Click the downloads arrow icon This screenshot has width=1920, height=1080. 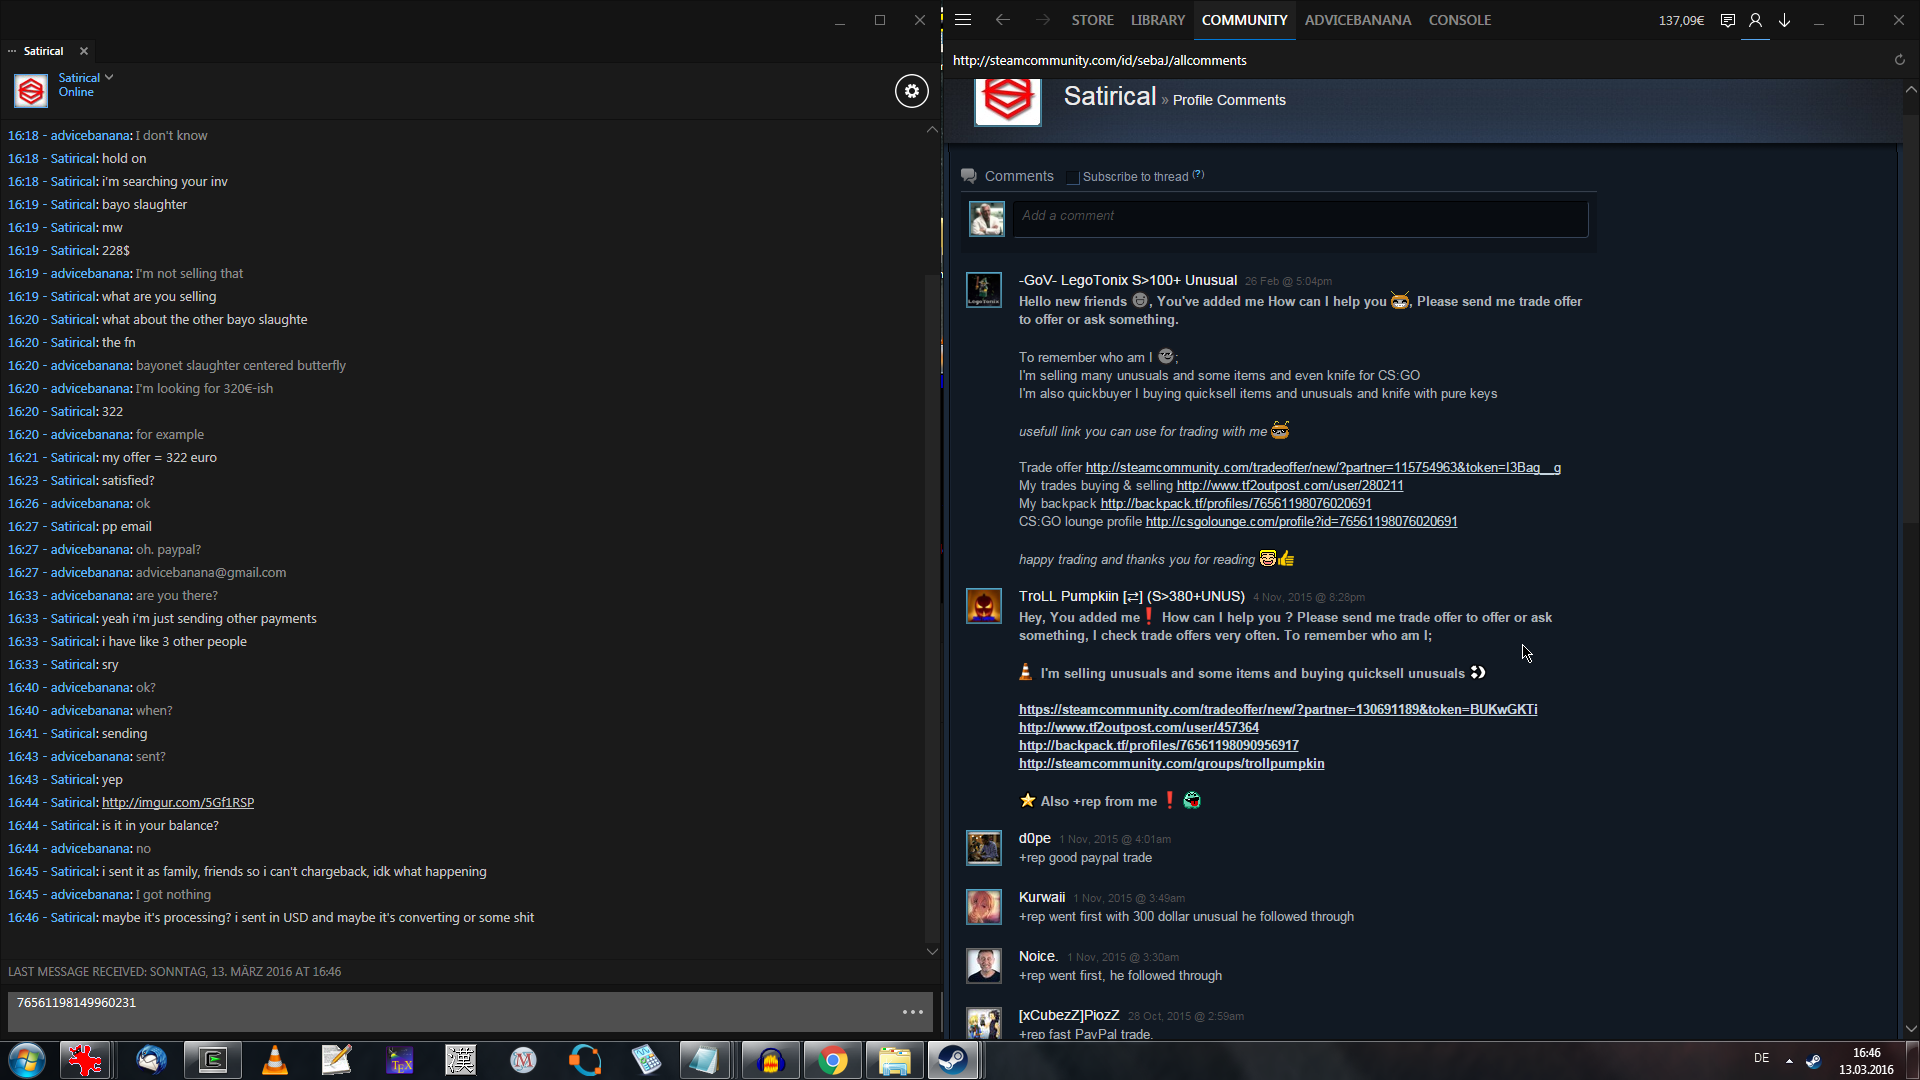[x=1784, y=20]
